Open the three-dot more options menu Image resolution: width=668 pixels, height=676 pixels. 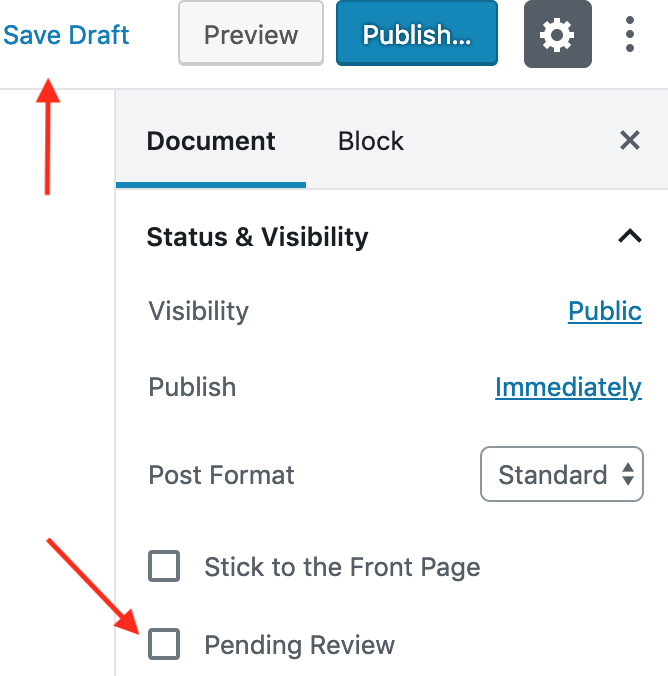[630, 36]
